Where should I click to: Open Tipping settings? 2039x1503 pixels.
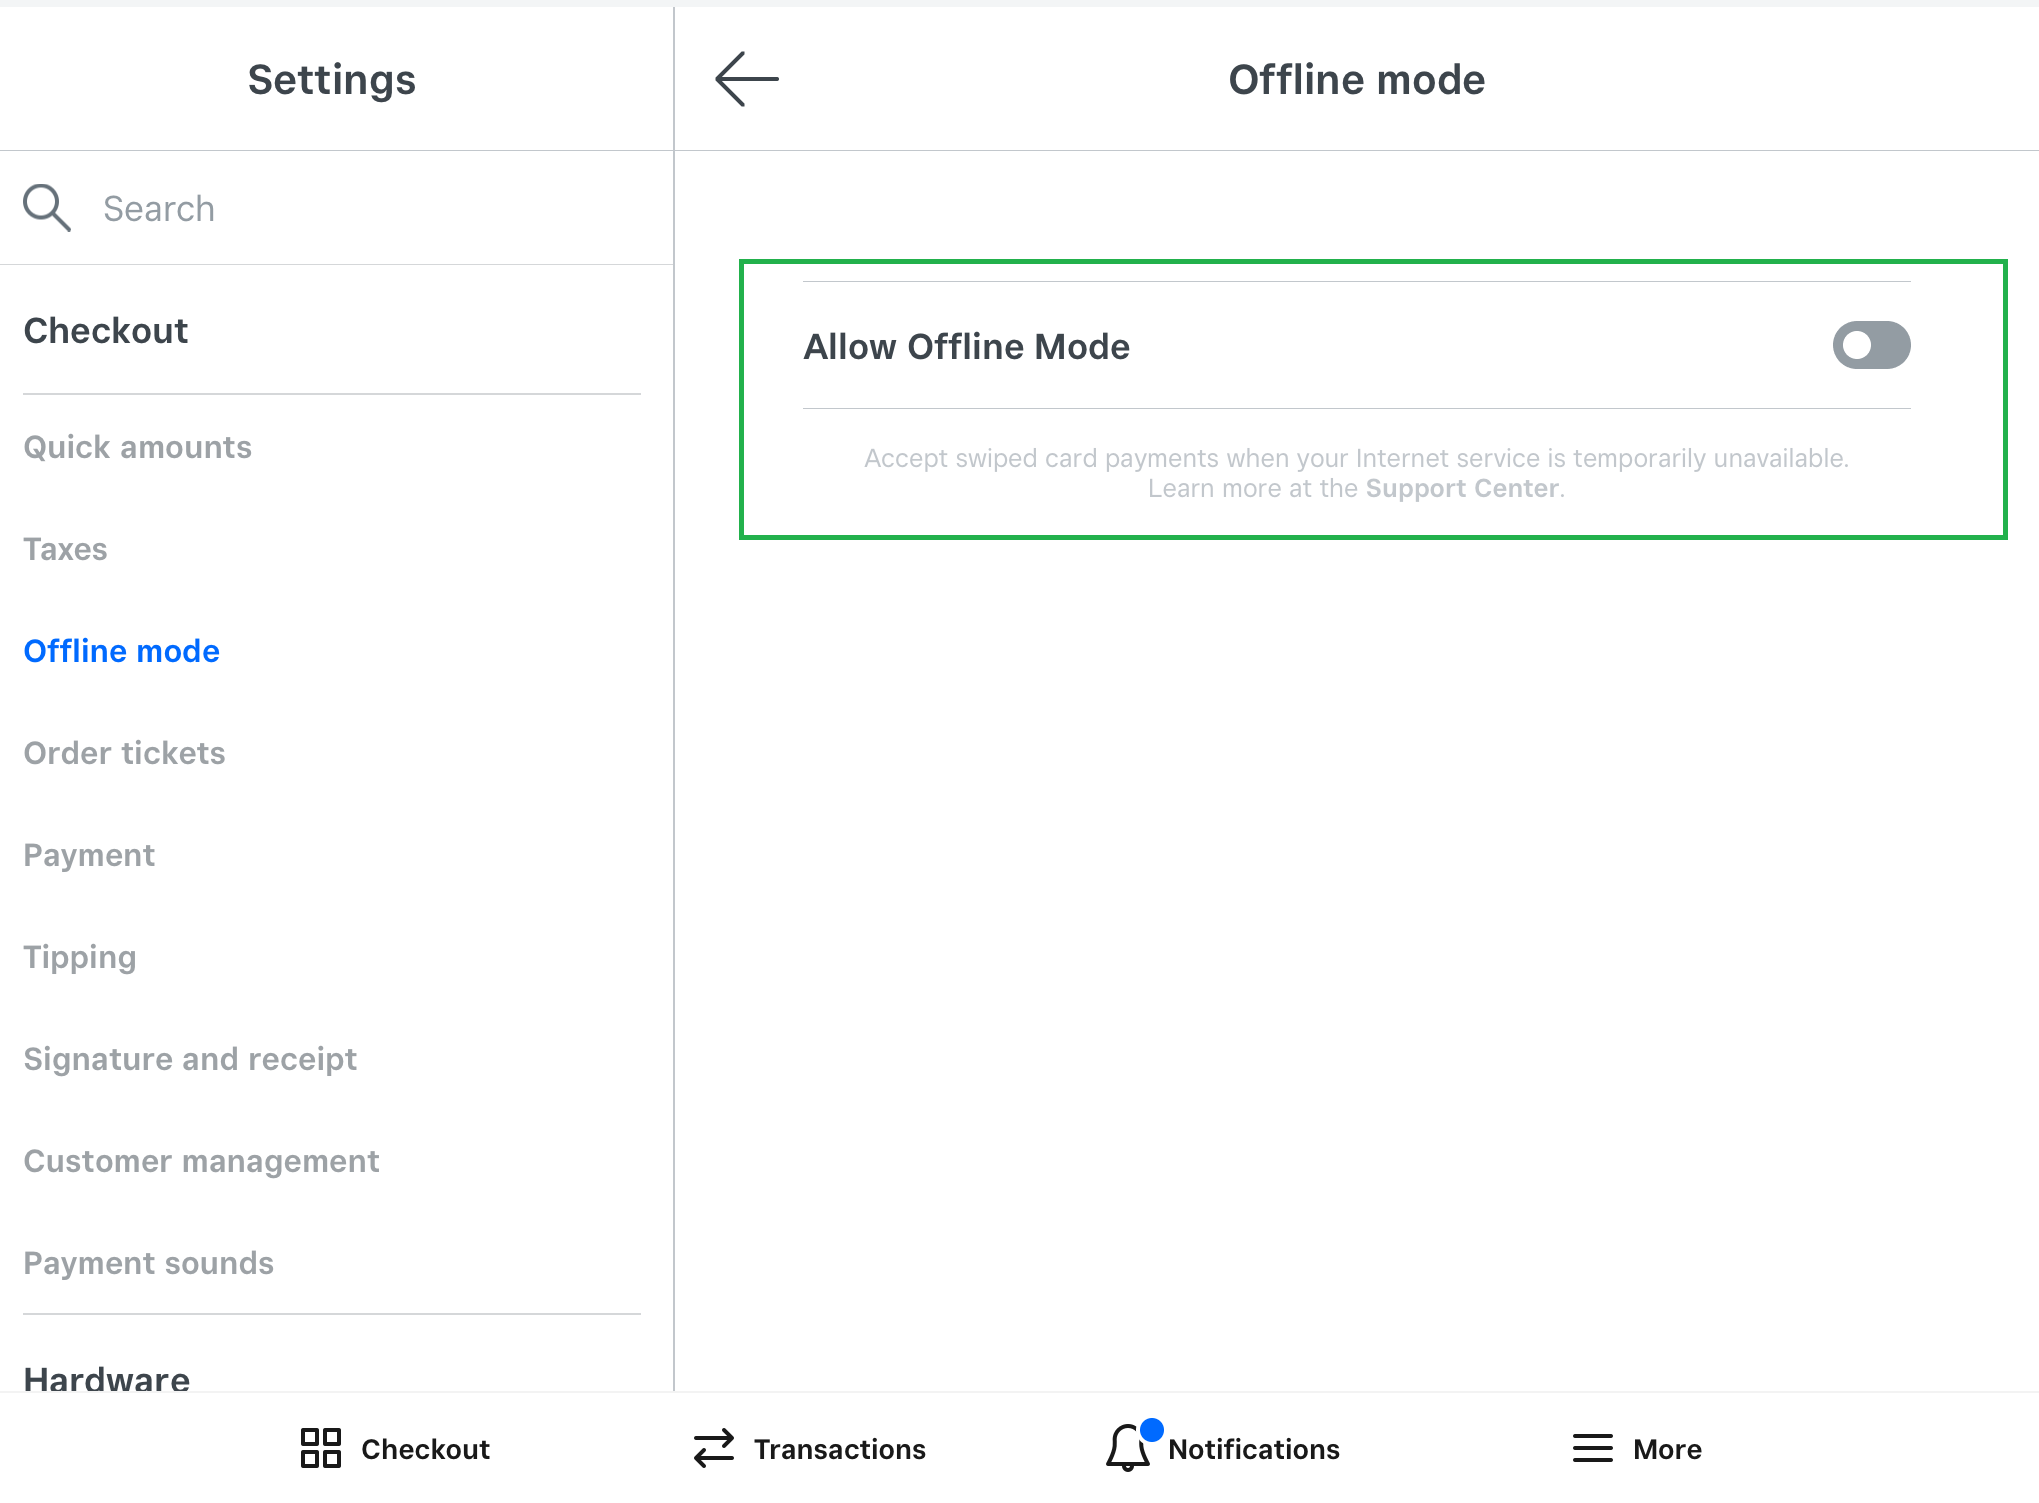point(80,957)
